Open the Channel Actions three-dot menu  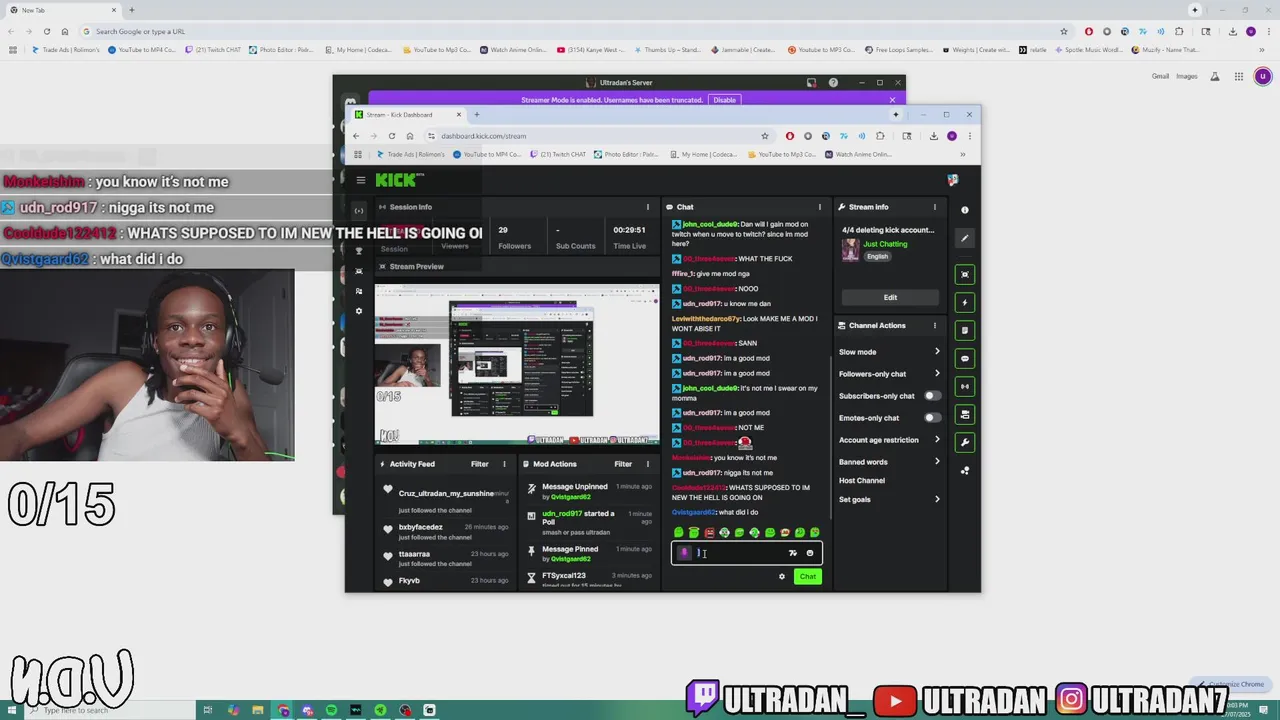tap(935, 326)
